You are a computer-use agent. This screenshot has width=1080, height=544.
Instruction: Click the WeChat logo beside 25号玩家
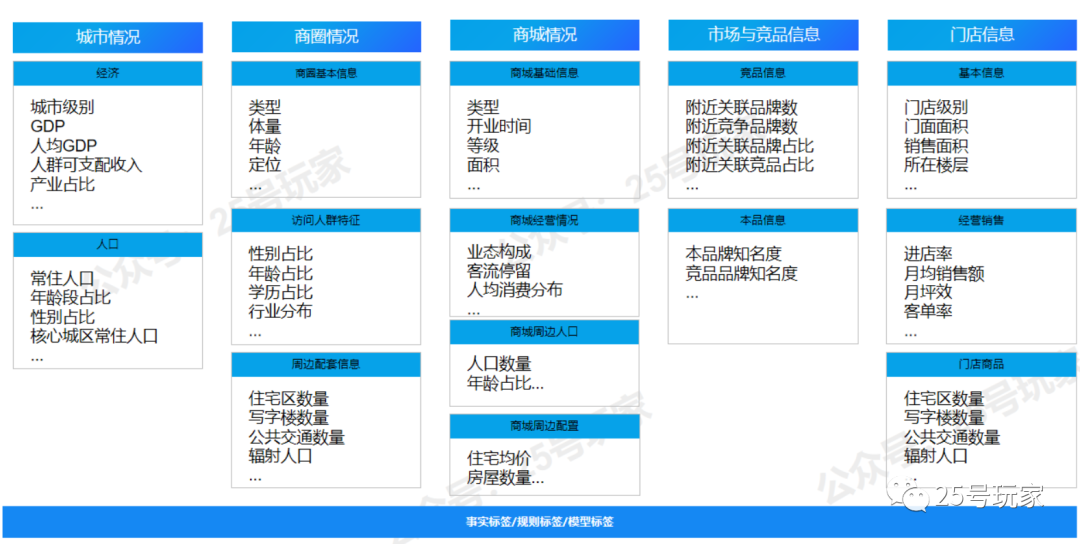coord(913,494)
